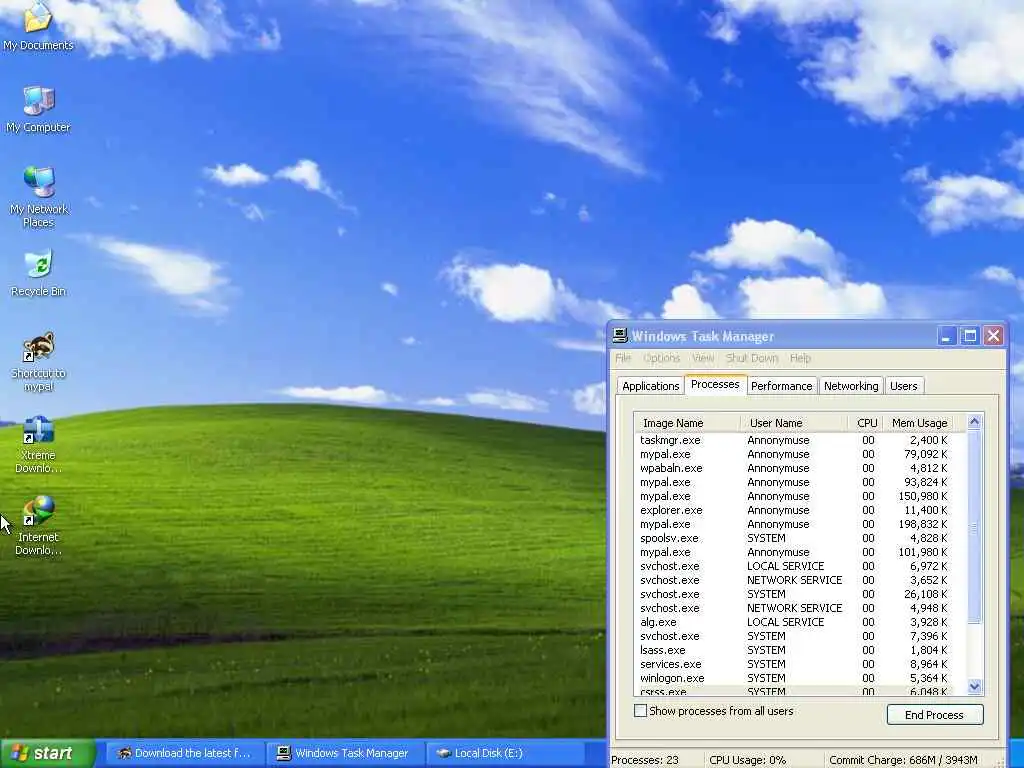
Task: Click the process list scrollbar thumb
Action: point(974,527)
